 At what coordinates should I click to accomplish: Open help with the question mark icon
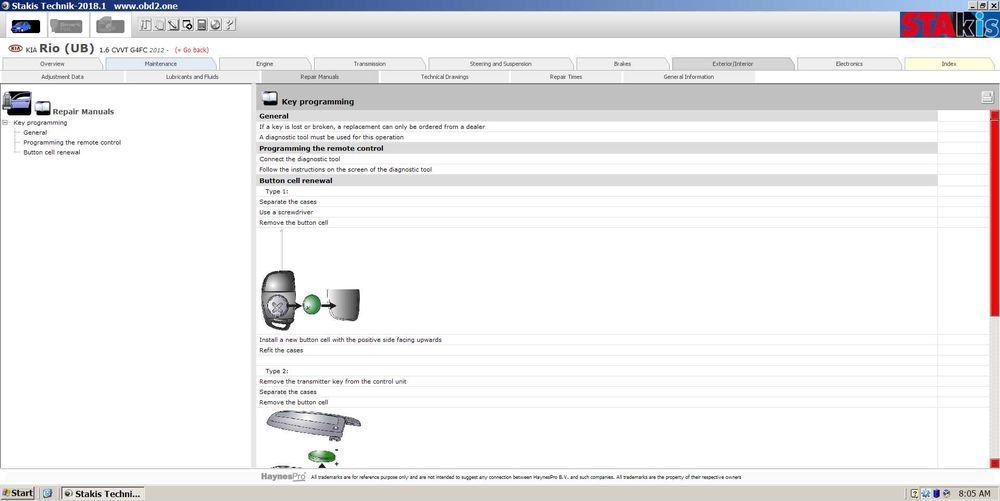(x=230, y=25)
